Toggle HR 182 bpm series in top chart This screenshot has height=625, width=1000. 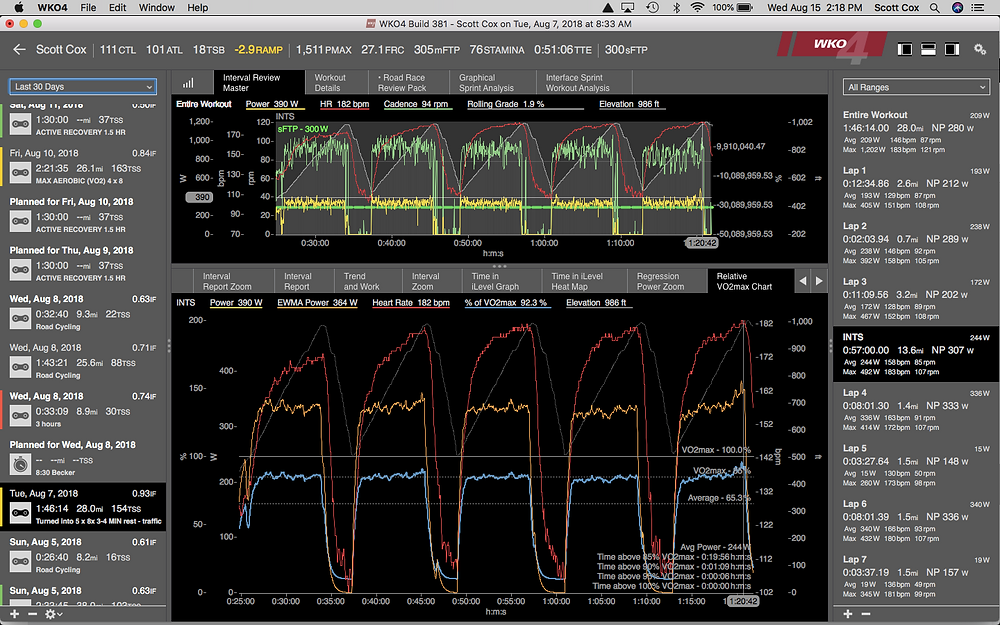(344, 104)
